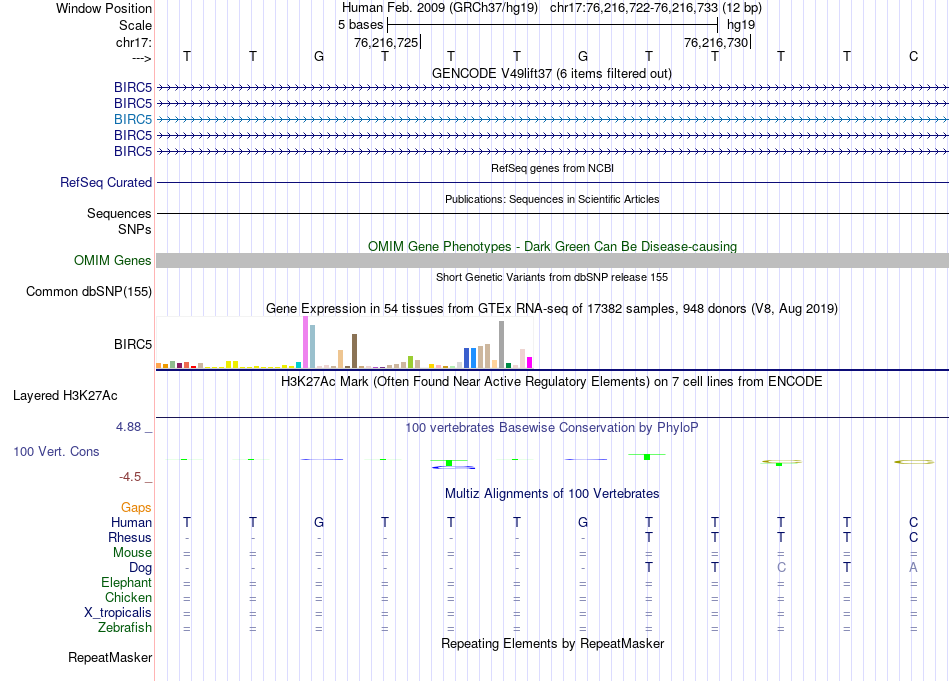Click the hg19 label beside the scale bar
This screenshot has height=681, width=950.
pos(740,25)
